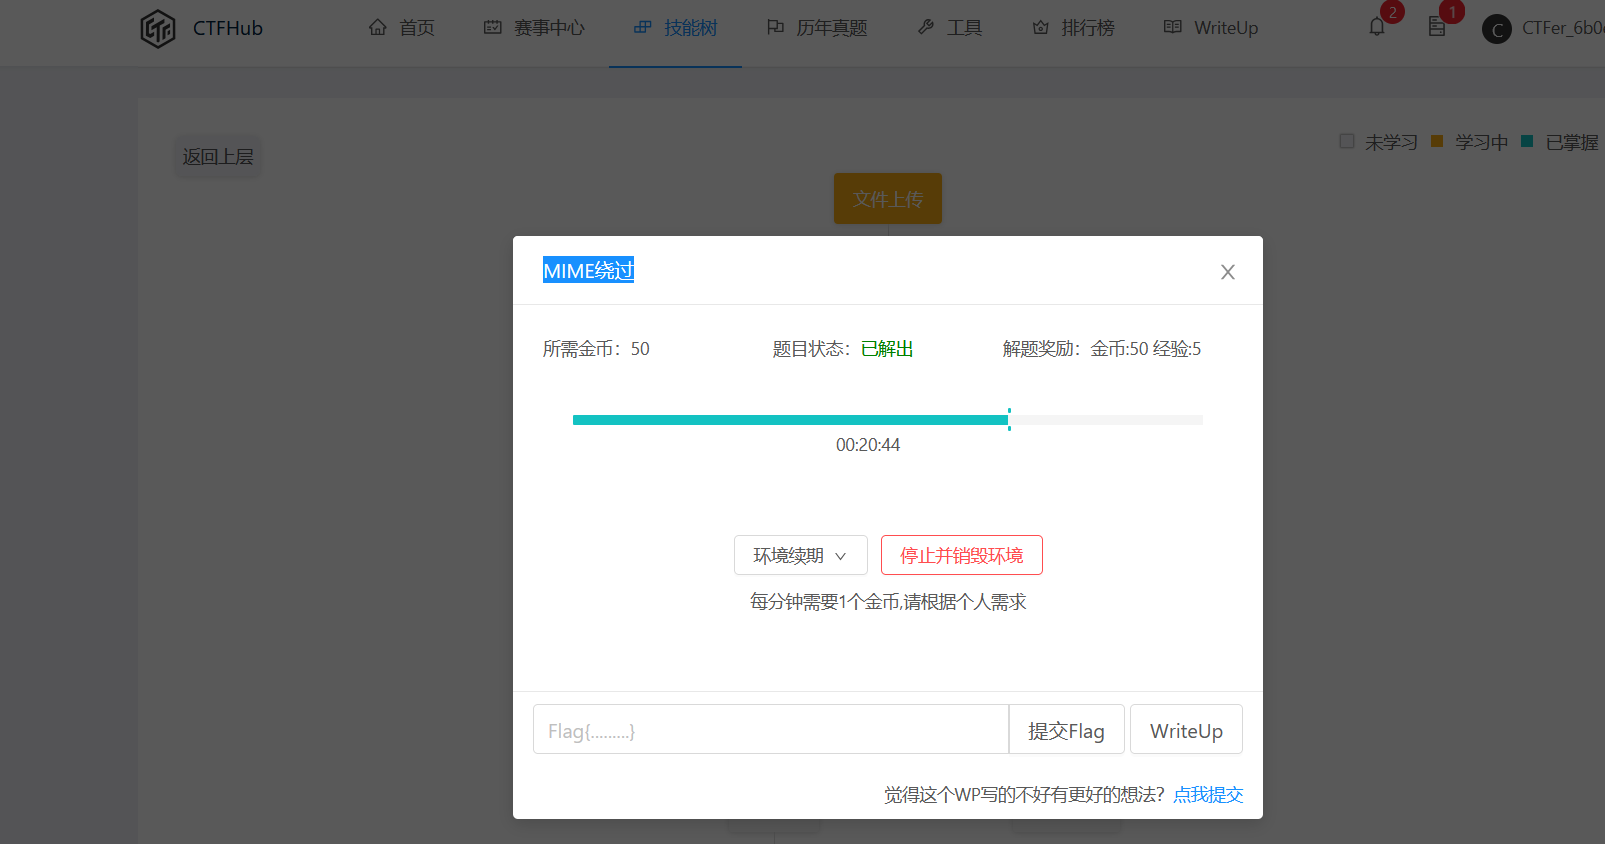Viewport: 1605px width, 844px height.
Task: Click the 学习中 legend swatch
Action: (1437, 141)
